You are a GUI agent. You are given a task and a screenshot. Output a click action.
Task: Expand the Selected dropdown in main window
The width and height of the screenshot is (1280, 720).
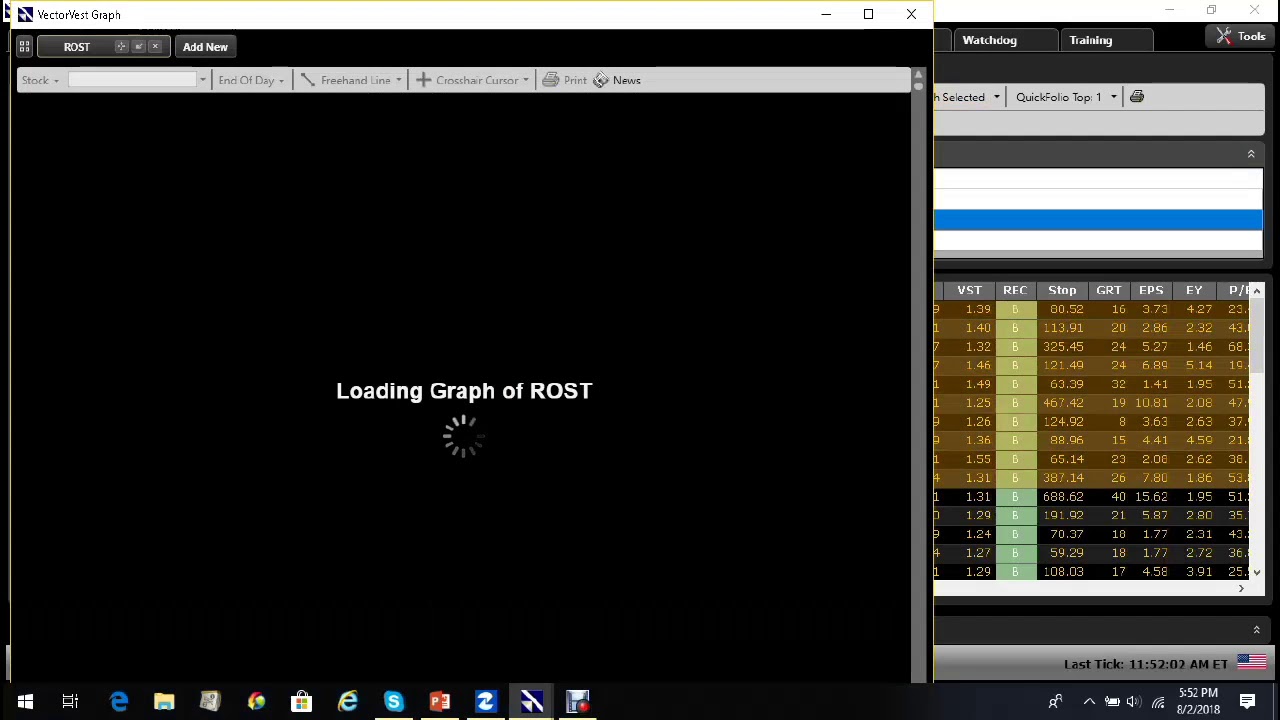[996, 97]
